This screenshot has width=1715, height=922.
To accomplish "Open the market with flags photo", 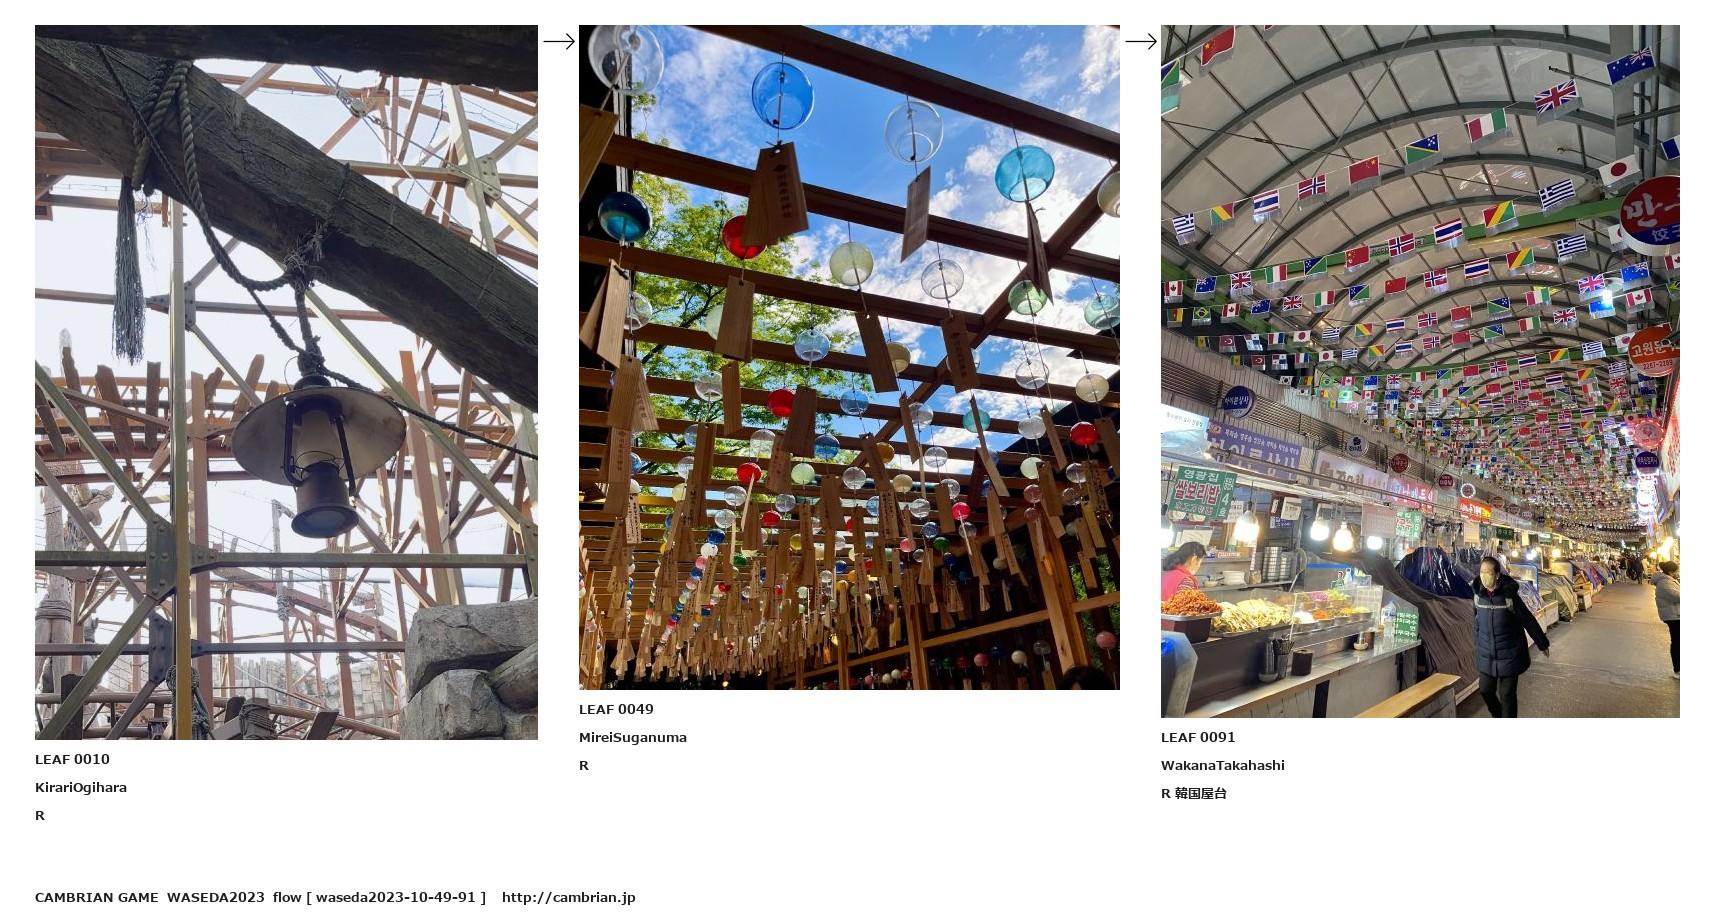I will (x=1420, y=371).
